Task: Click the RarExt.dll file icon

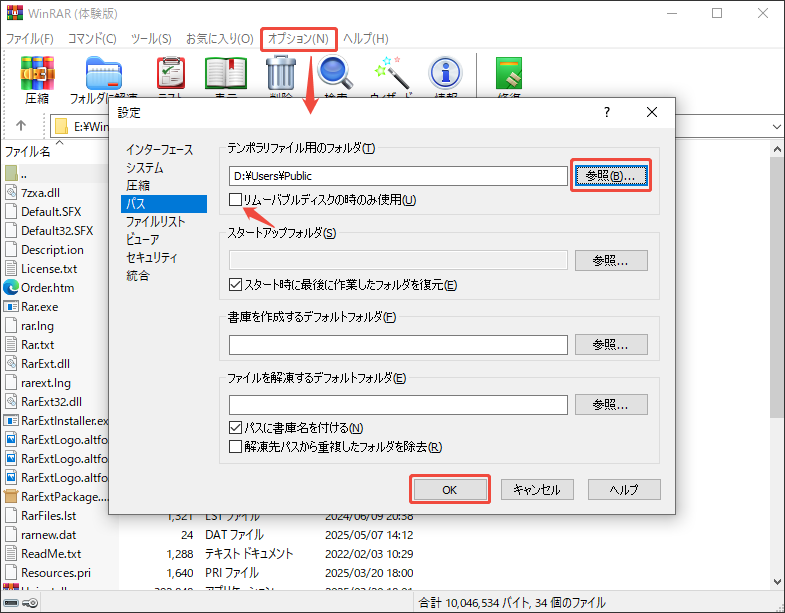Action: pos(11,364)
